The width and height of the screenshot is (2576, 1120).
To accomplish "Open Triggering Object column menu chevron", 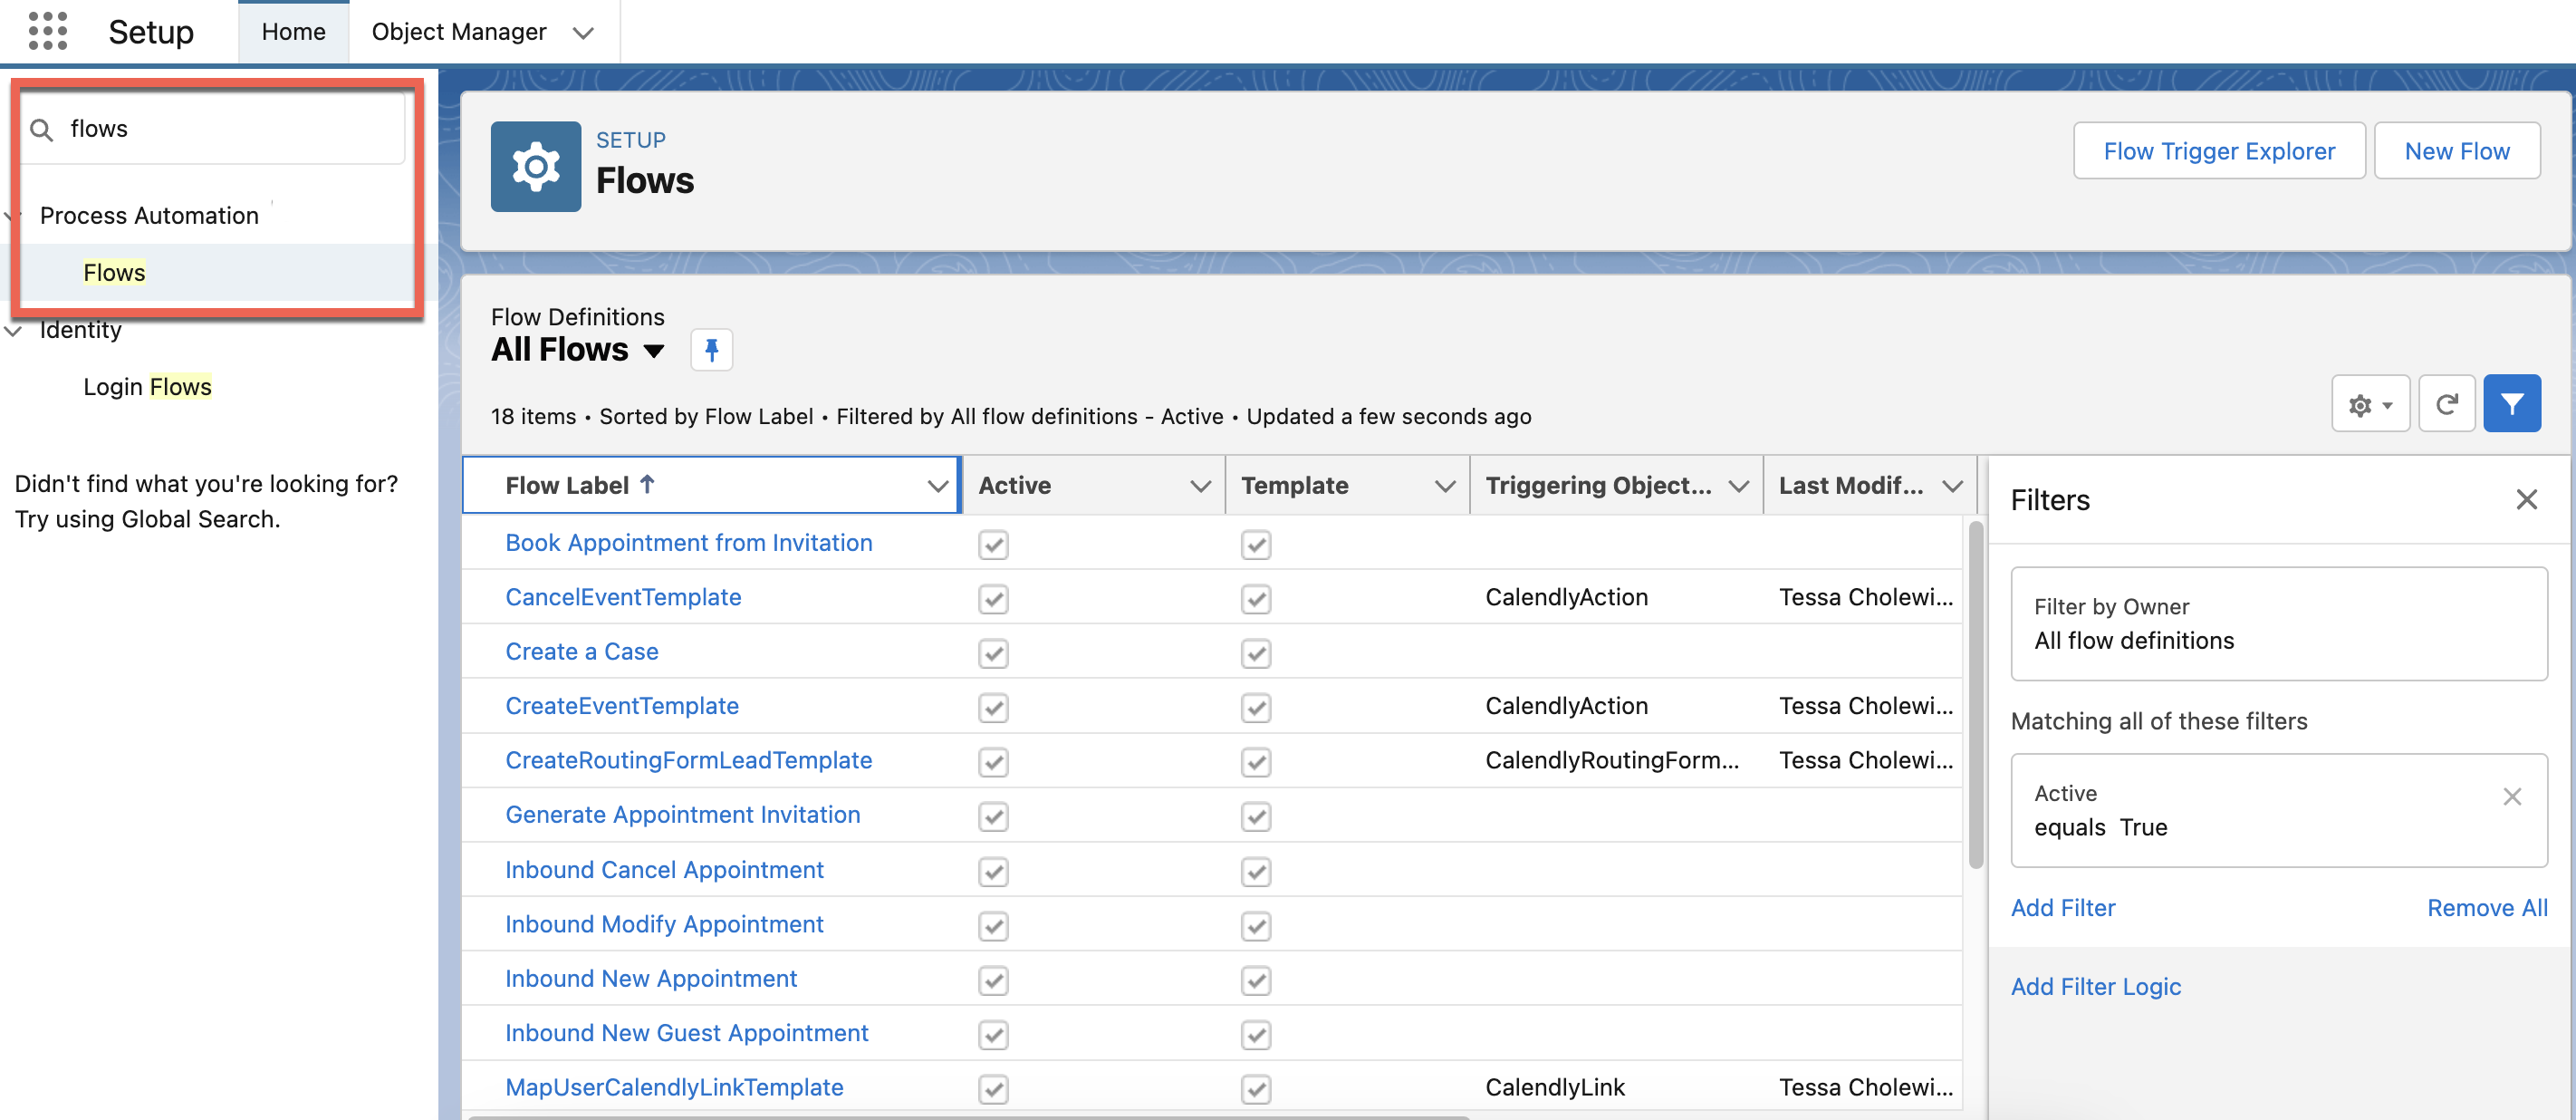I will 1738,486.
